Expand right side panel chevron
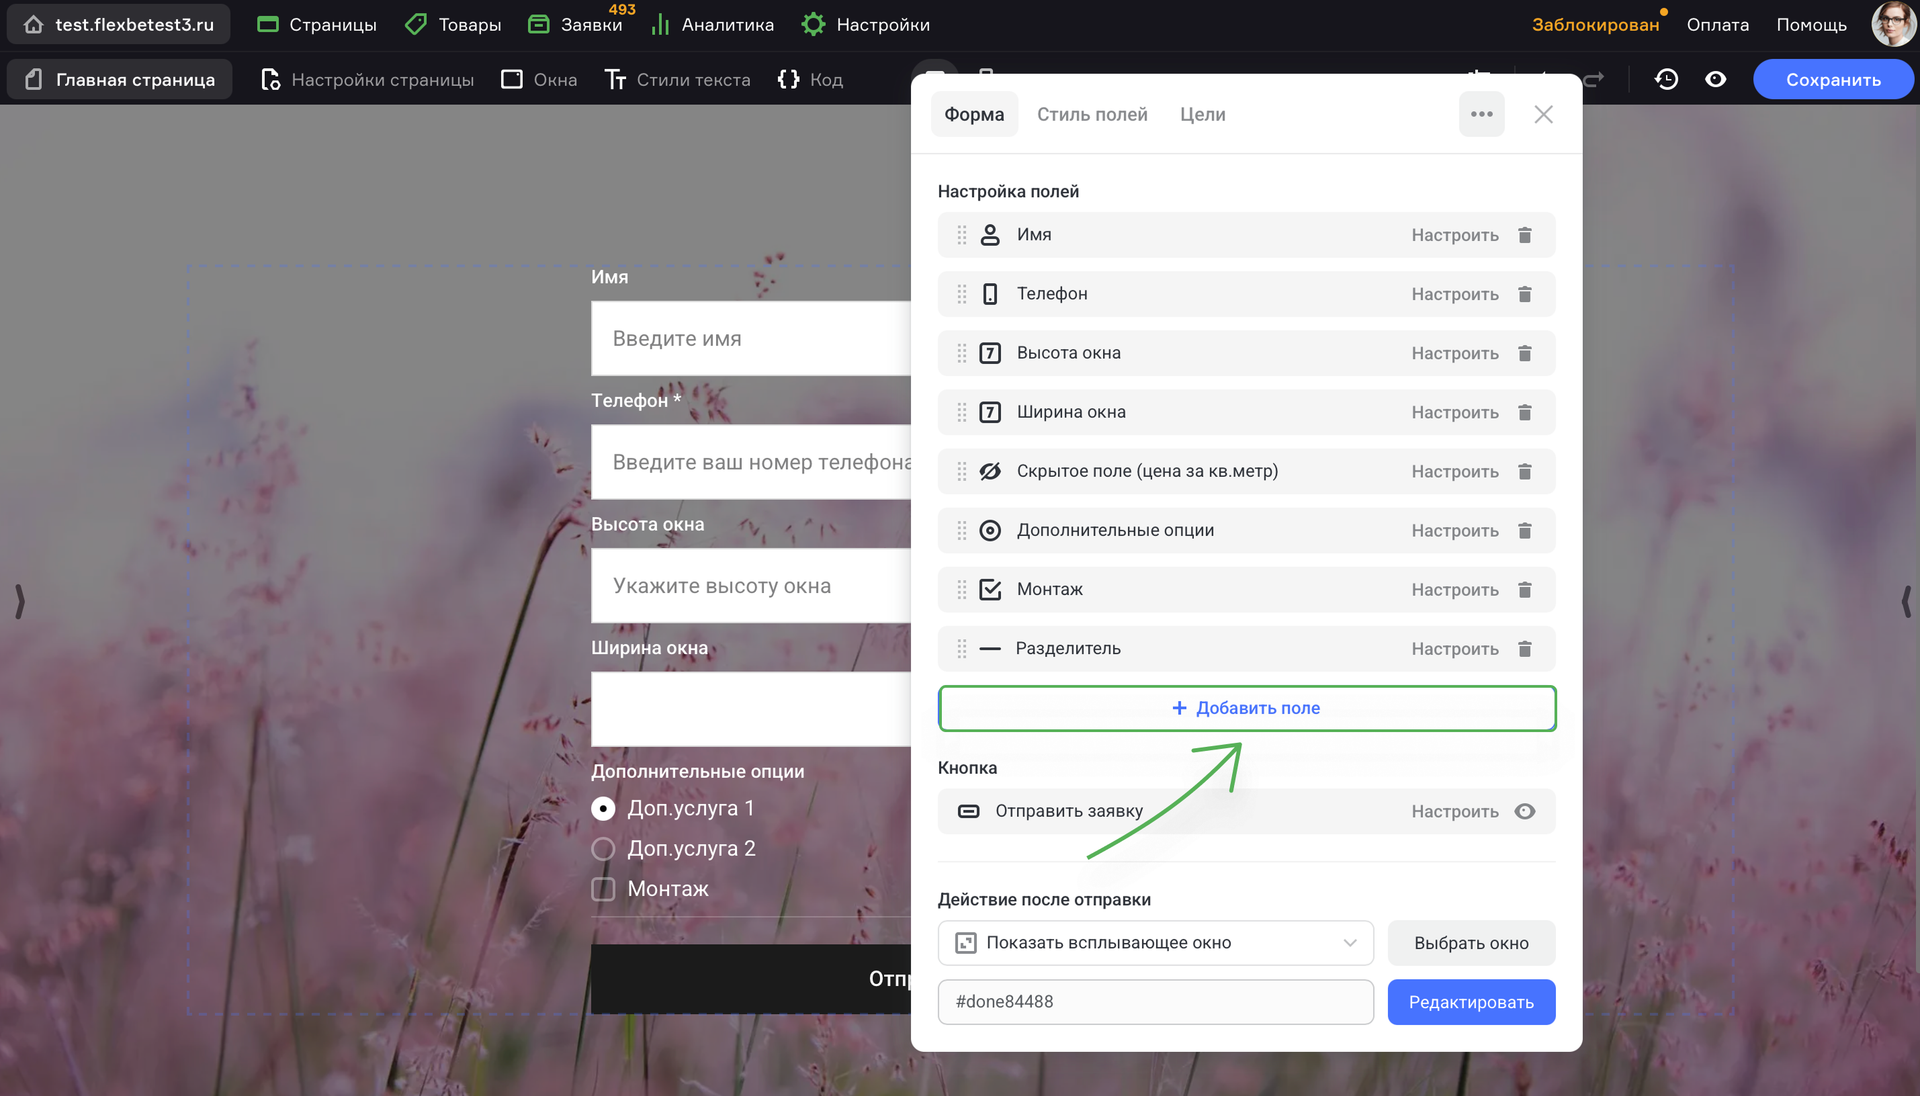Image resolution: width=1920 pixels, height=1096 pixels. coord(1905,601)
